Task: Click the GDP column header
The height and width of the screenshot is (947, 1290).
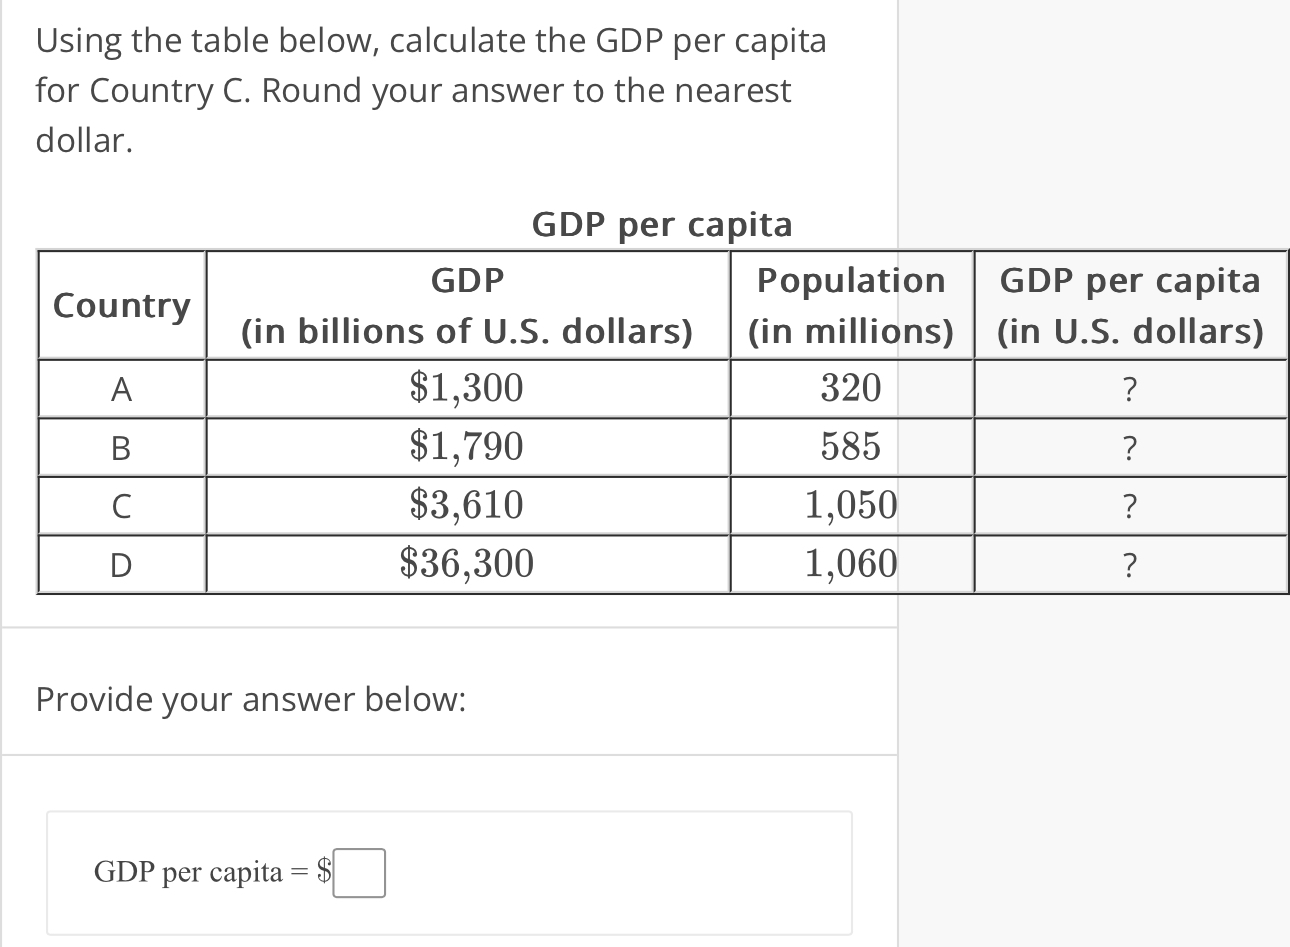Action: (467, 305)
